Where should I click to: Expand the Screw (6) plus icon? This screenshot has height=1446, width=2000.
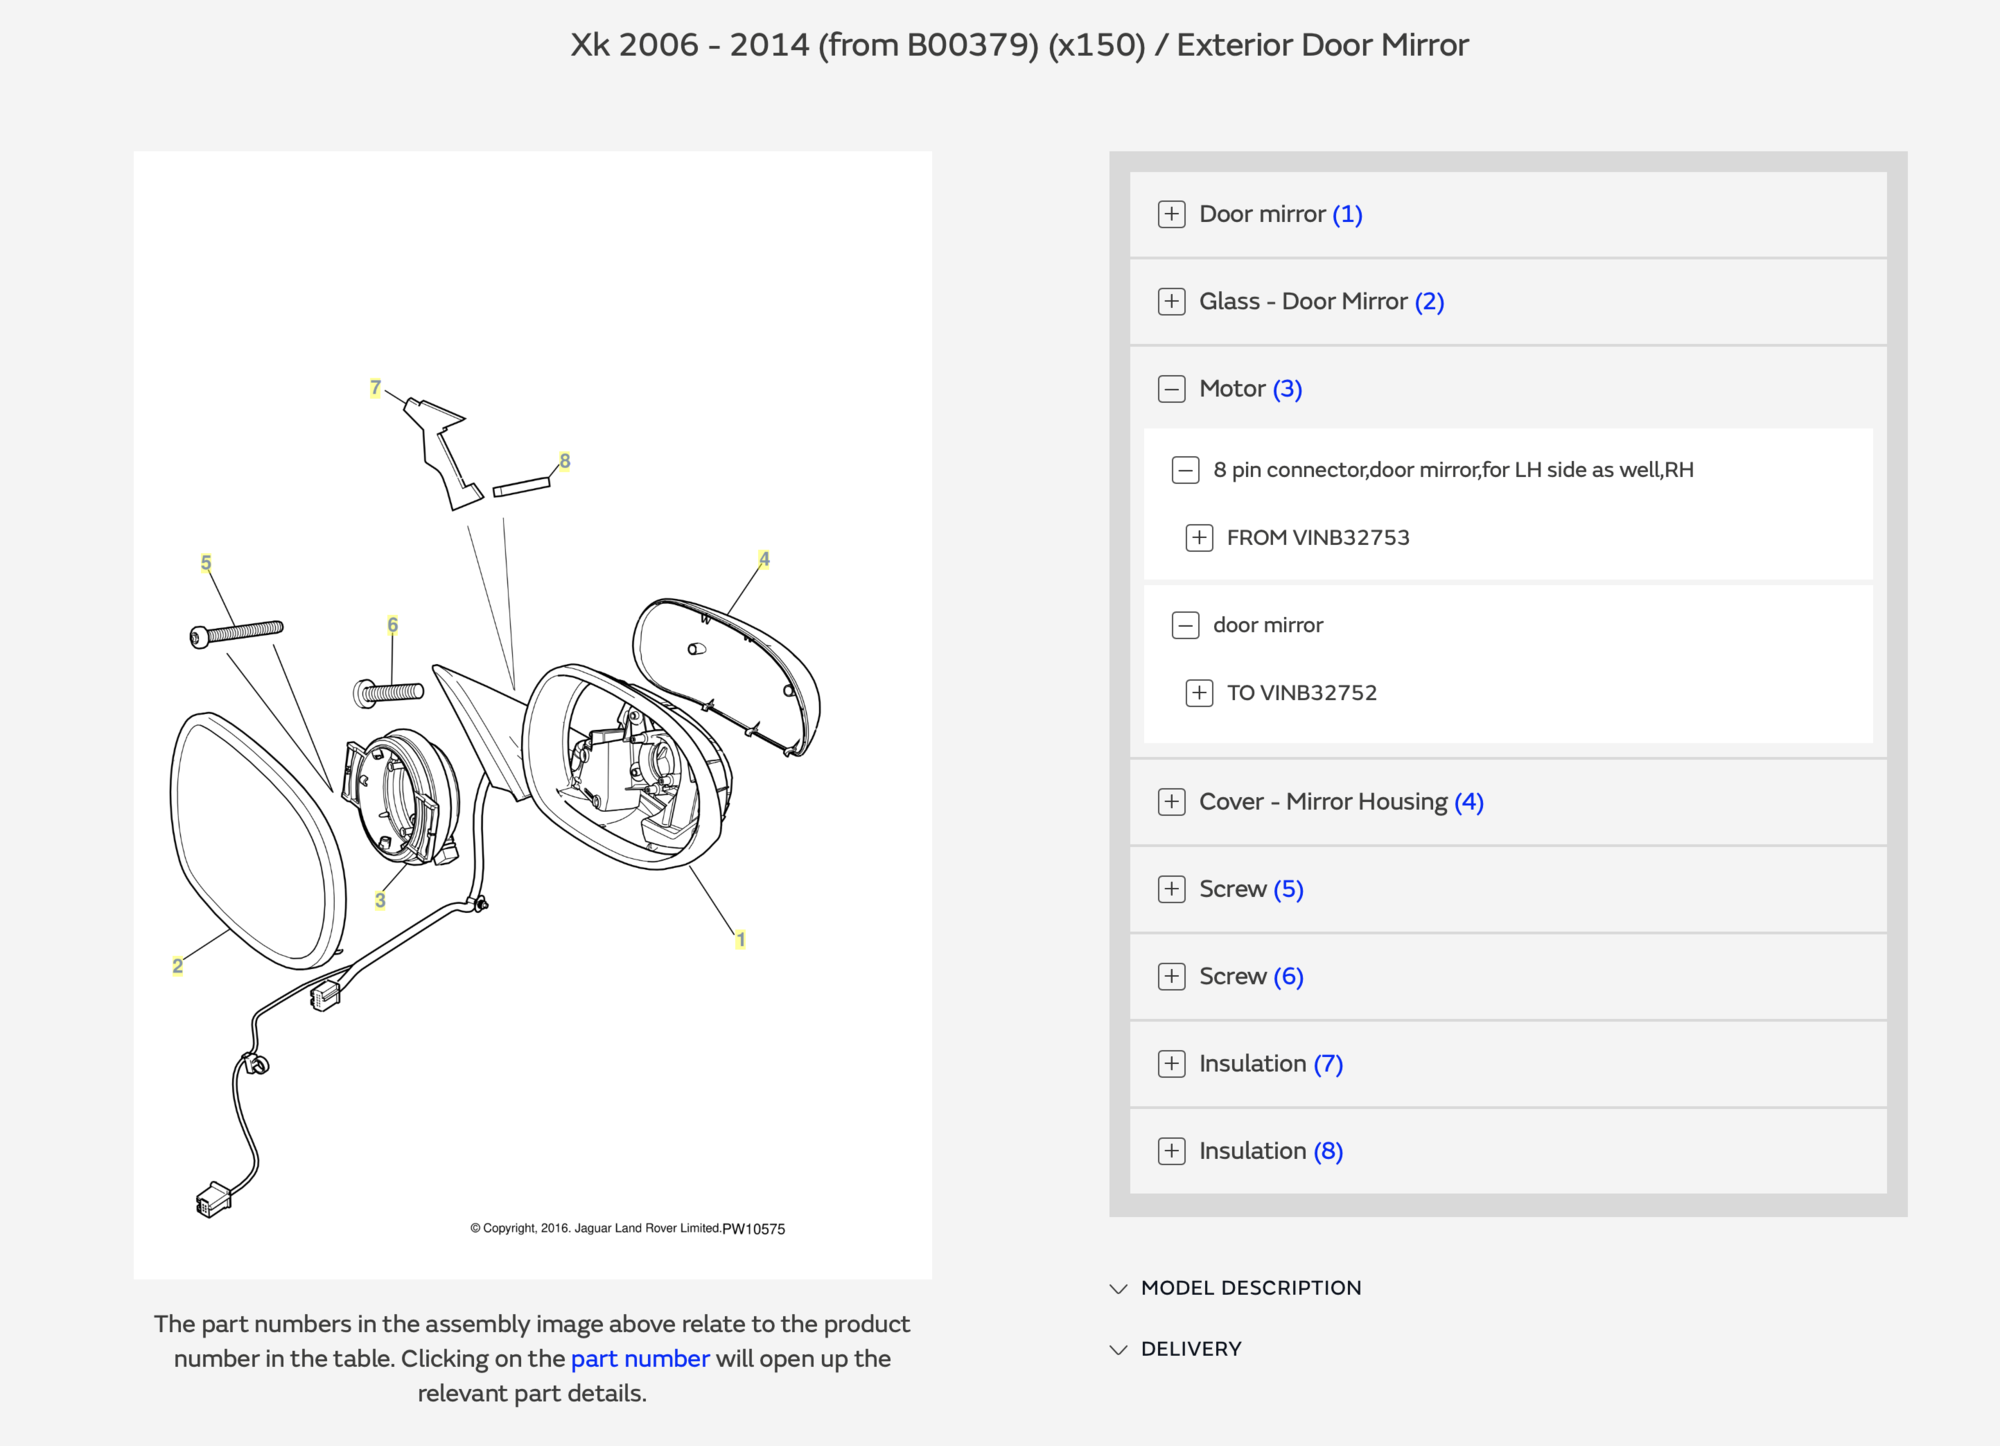1171,976
